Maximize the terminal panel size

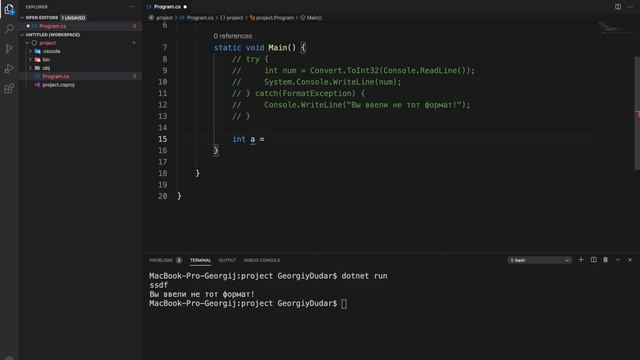click(618, 260)
